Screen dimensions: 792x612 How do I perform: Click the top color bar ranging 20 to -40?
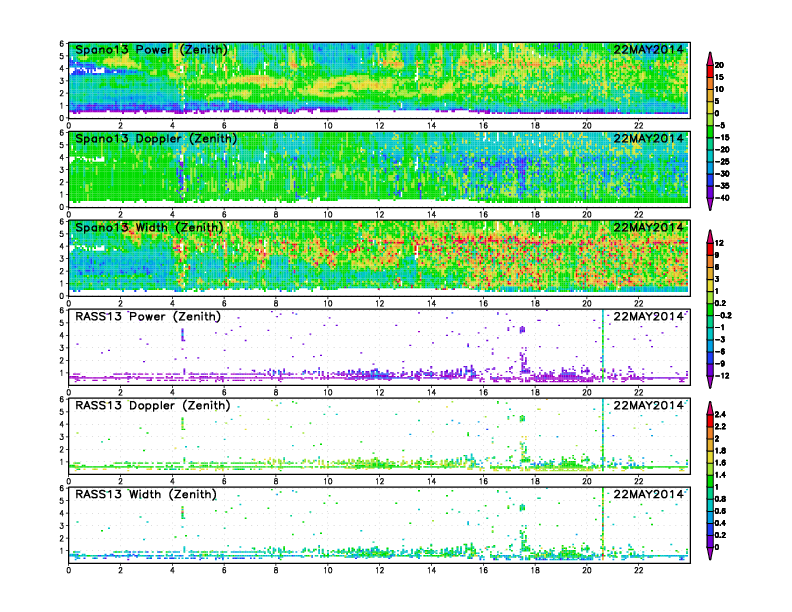point(710,131)
